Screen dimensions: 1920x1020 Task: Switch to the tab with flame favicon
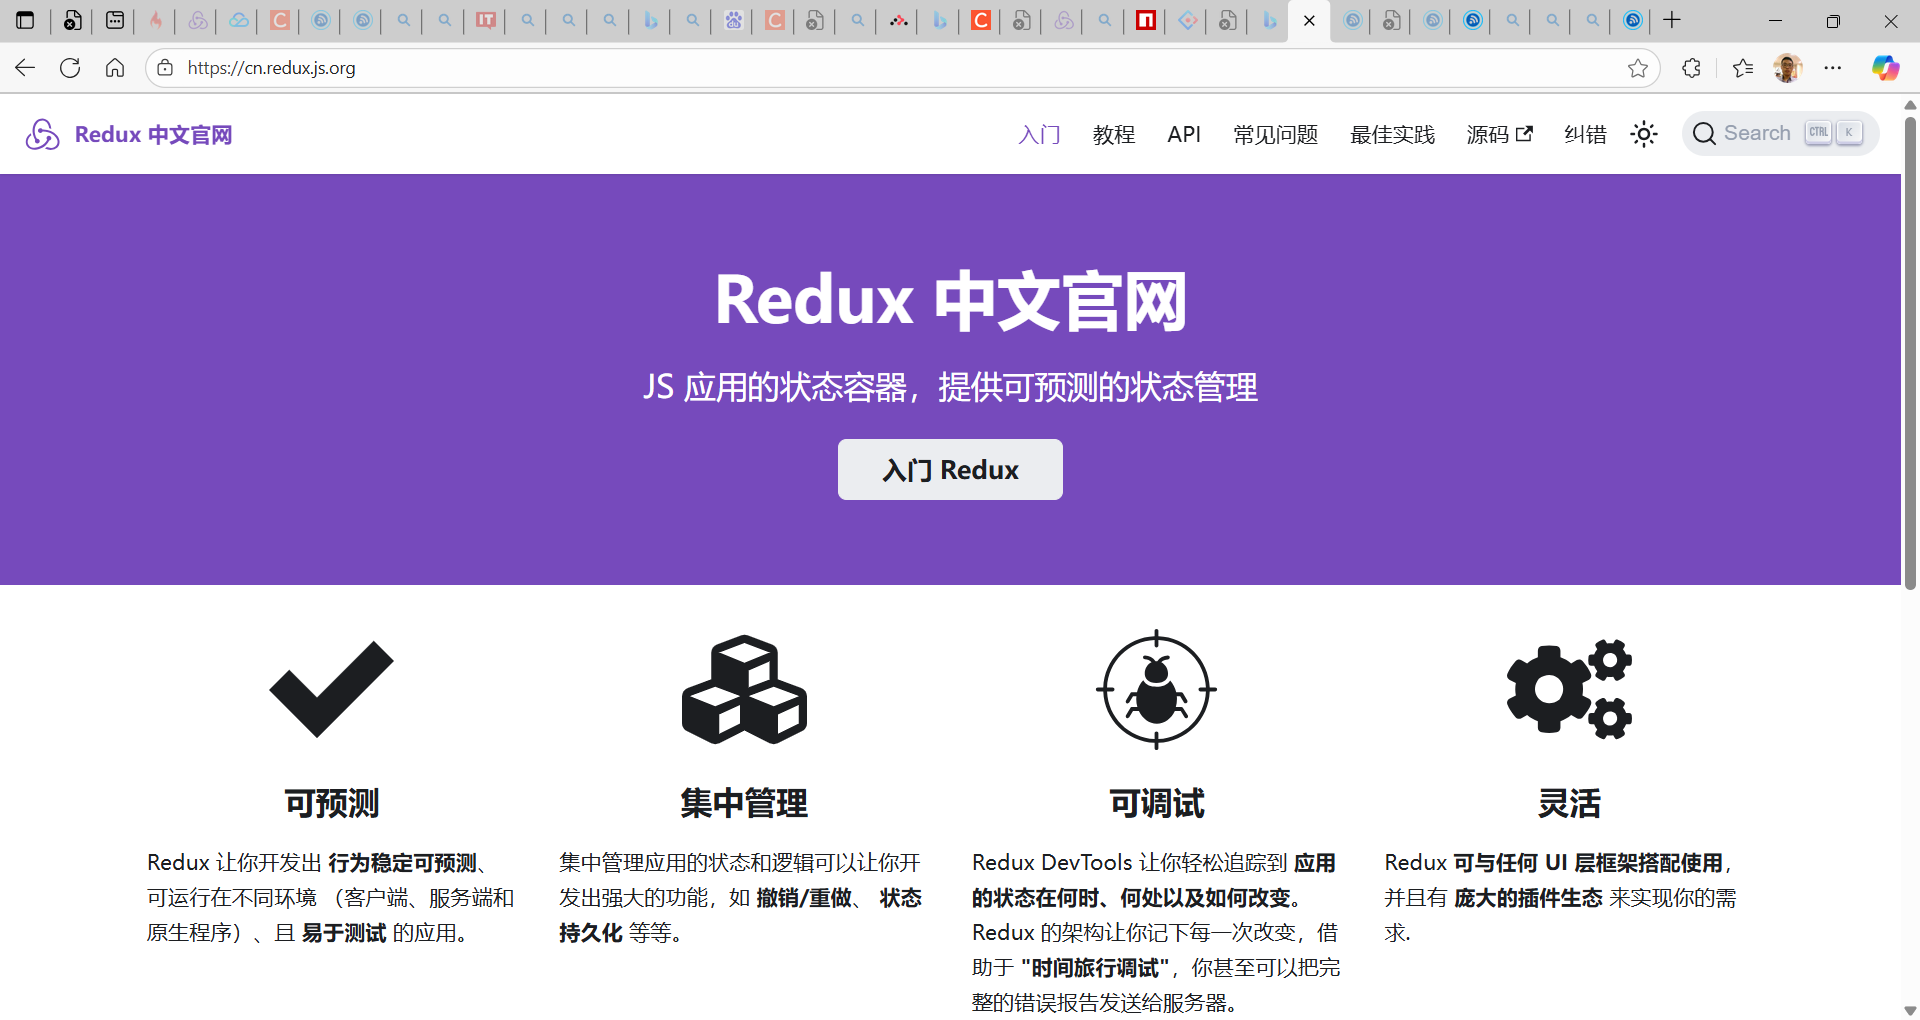(x=156, y=20)
